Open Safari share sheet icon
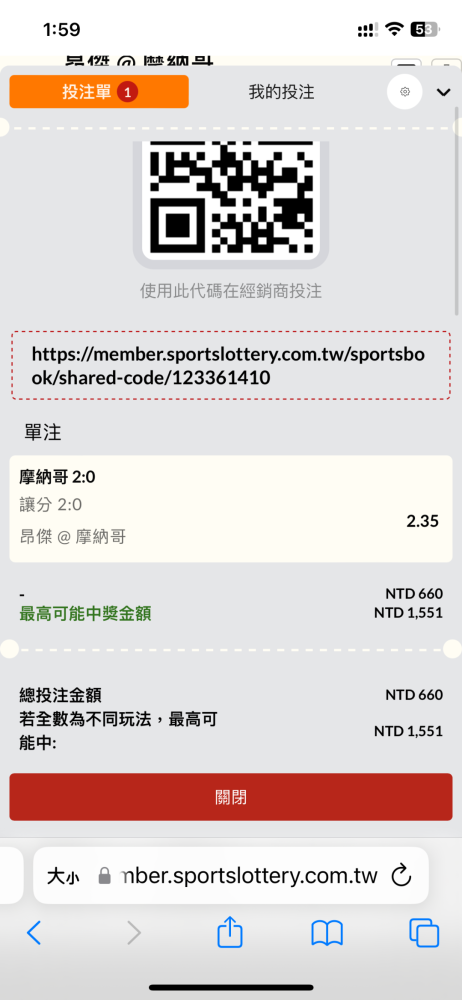462x1000 pixels. pos(230,932)
